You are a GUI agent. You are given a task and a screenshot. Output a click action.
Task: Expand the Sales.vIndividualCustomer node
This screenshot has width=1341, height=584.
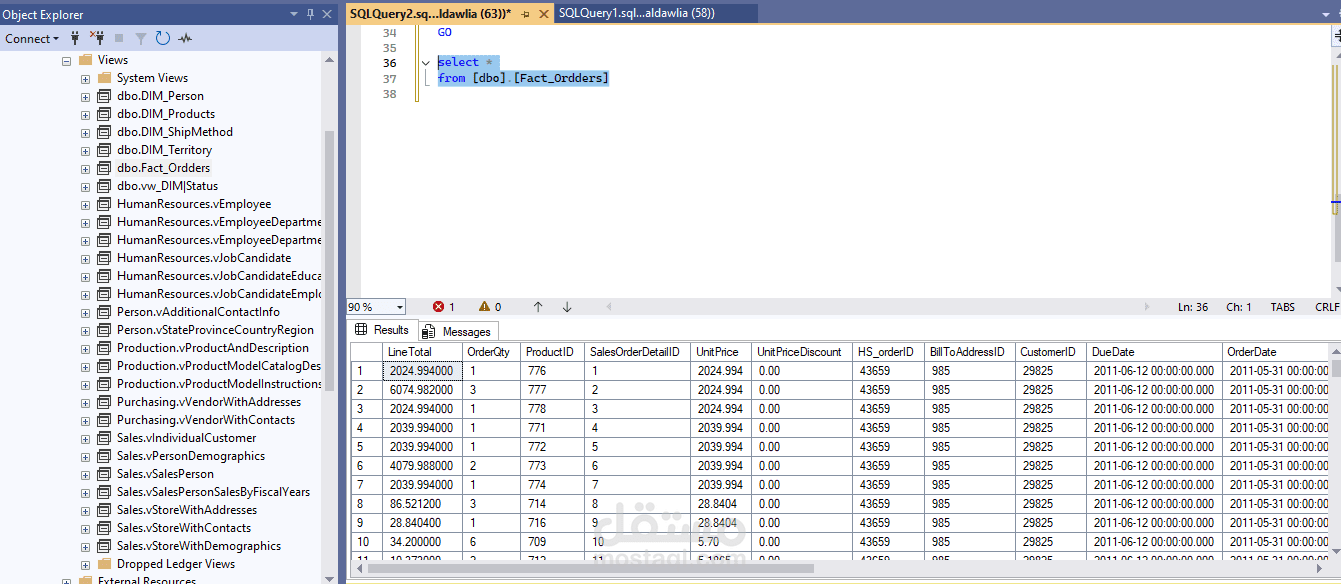[85, 438]
